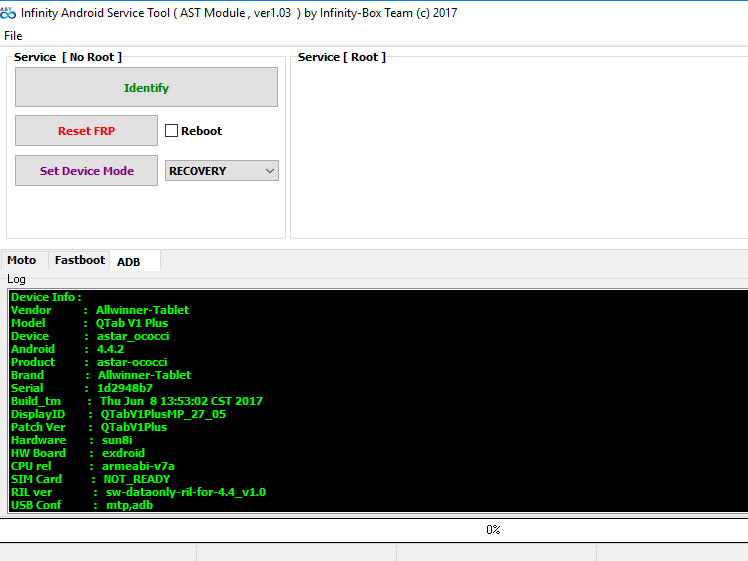Click the 'Log' panel label

click(x=16, y=279)
